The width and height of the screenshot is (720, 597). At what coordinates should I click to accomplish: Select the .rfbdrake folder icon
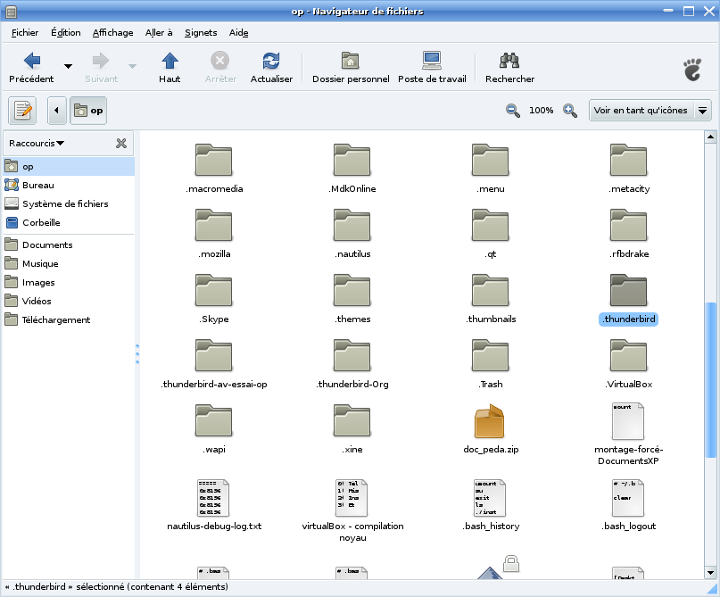click(x=628, y=225)
